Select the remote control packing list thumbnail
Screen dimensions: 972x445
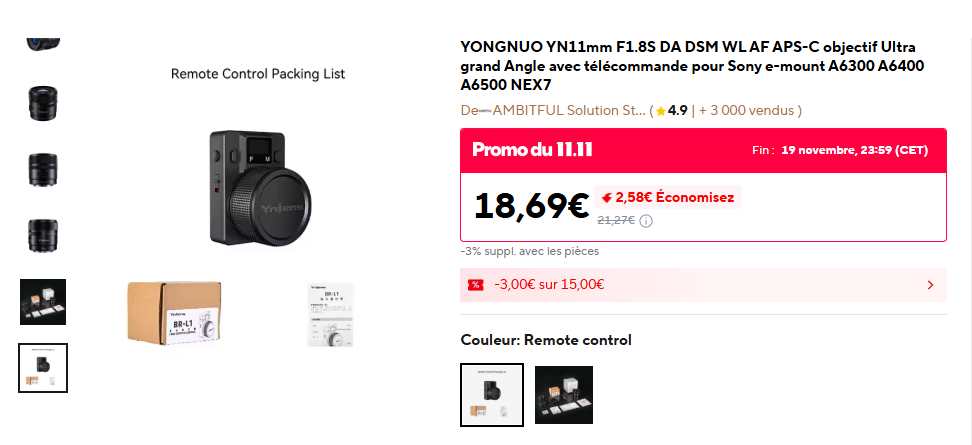point(43,367)
